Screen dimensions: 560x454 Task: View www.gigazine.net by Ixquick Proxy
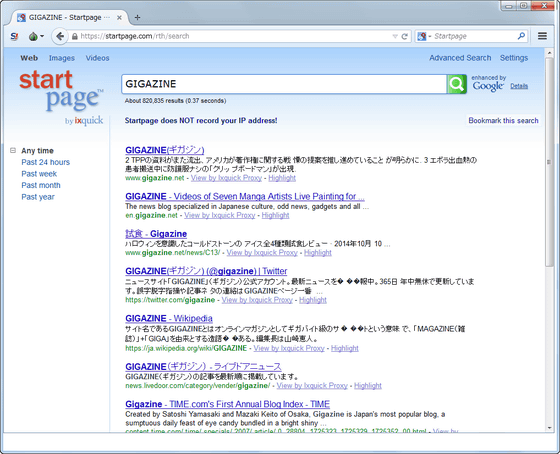226,178
